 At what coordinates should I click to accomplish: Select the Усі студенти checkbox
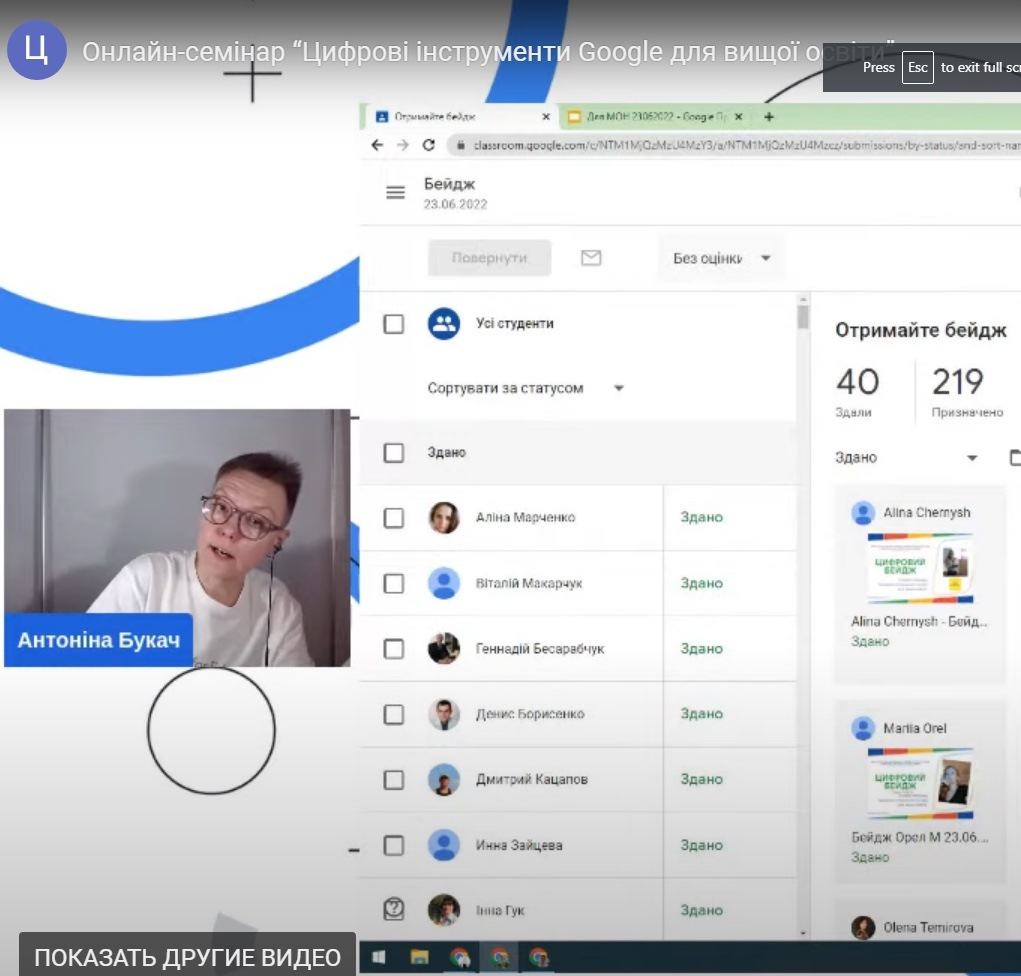point(394,324)
